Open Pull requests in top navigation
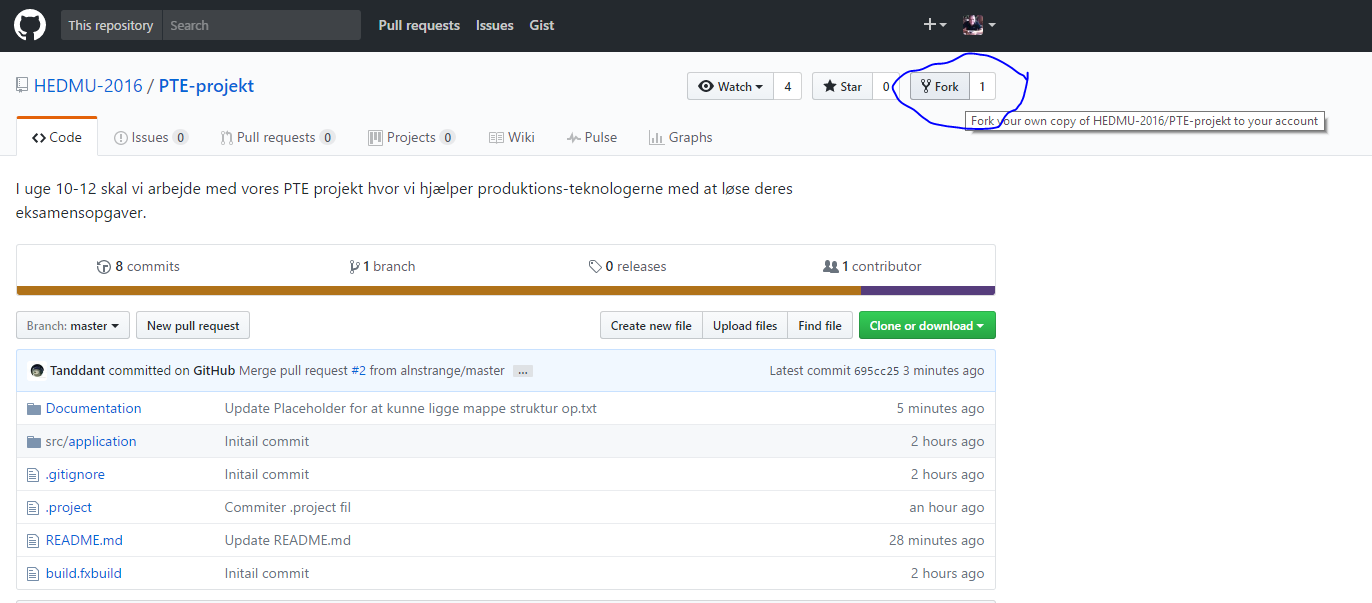This screenshot has height=603, width=1372. [419, 25]
